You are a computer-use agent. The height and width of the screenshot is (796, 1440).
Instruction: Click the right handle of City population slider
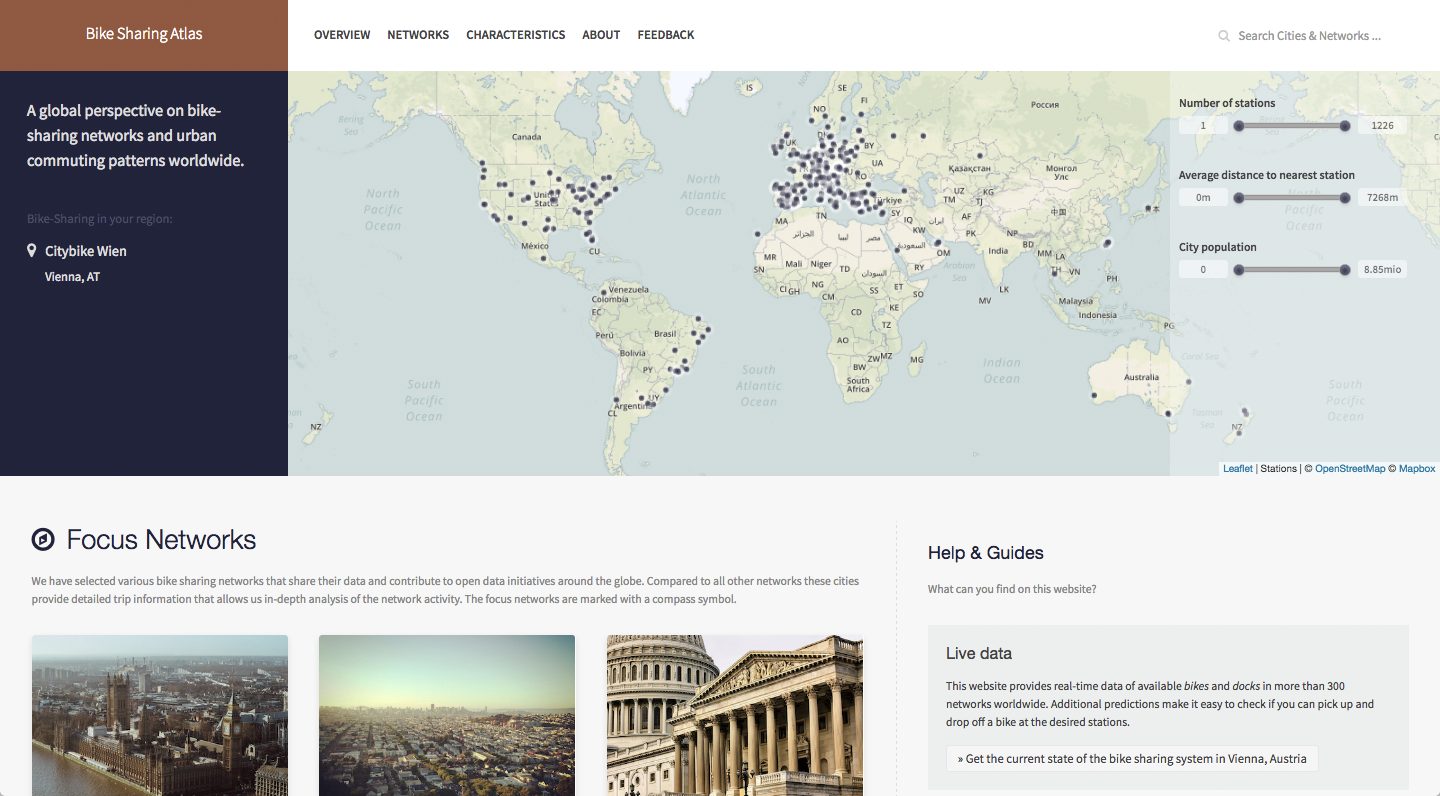[x=1345, y=270]
